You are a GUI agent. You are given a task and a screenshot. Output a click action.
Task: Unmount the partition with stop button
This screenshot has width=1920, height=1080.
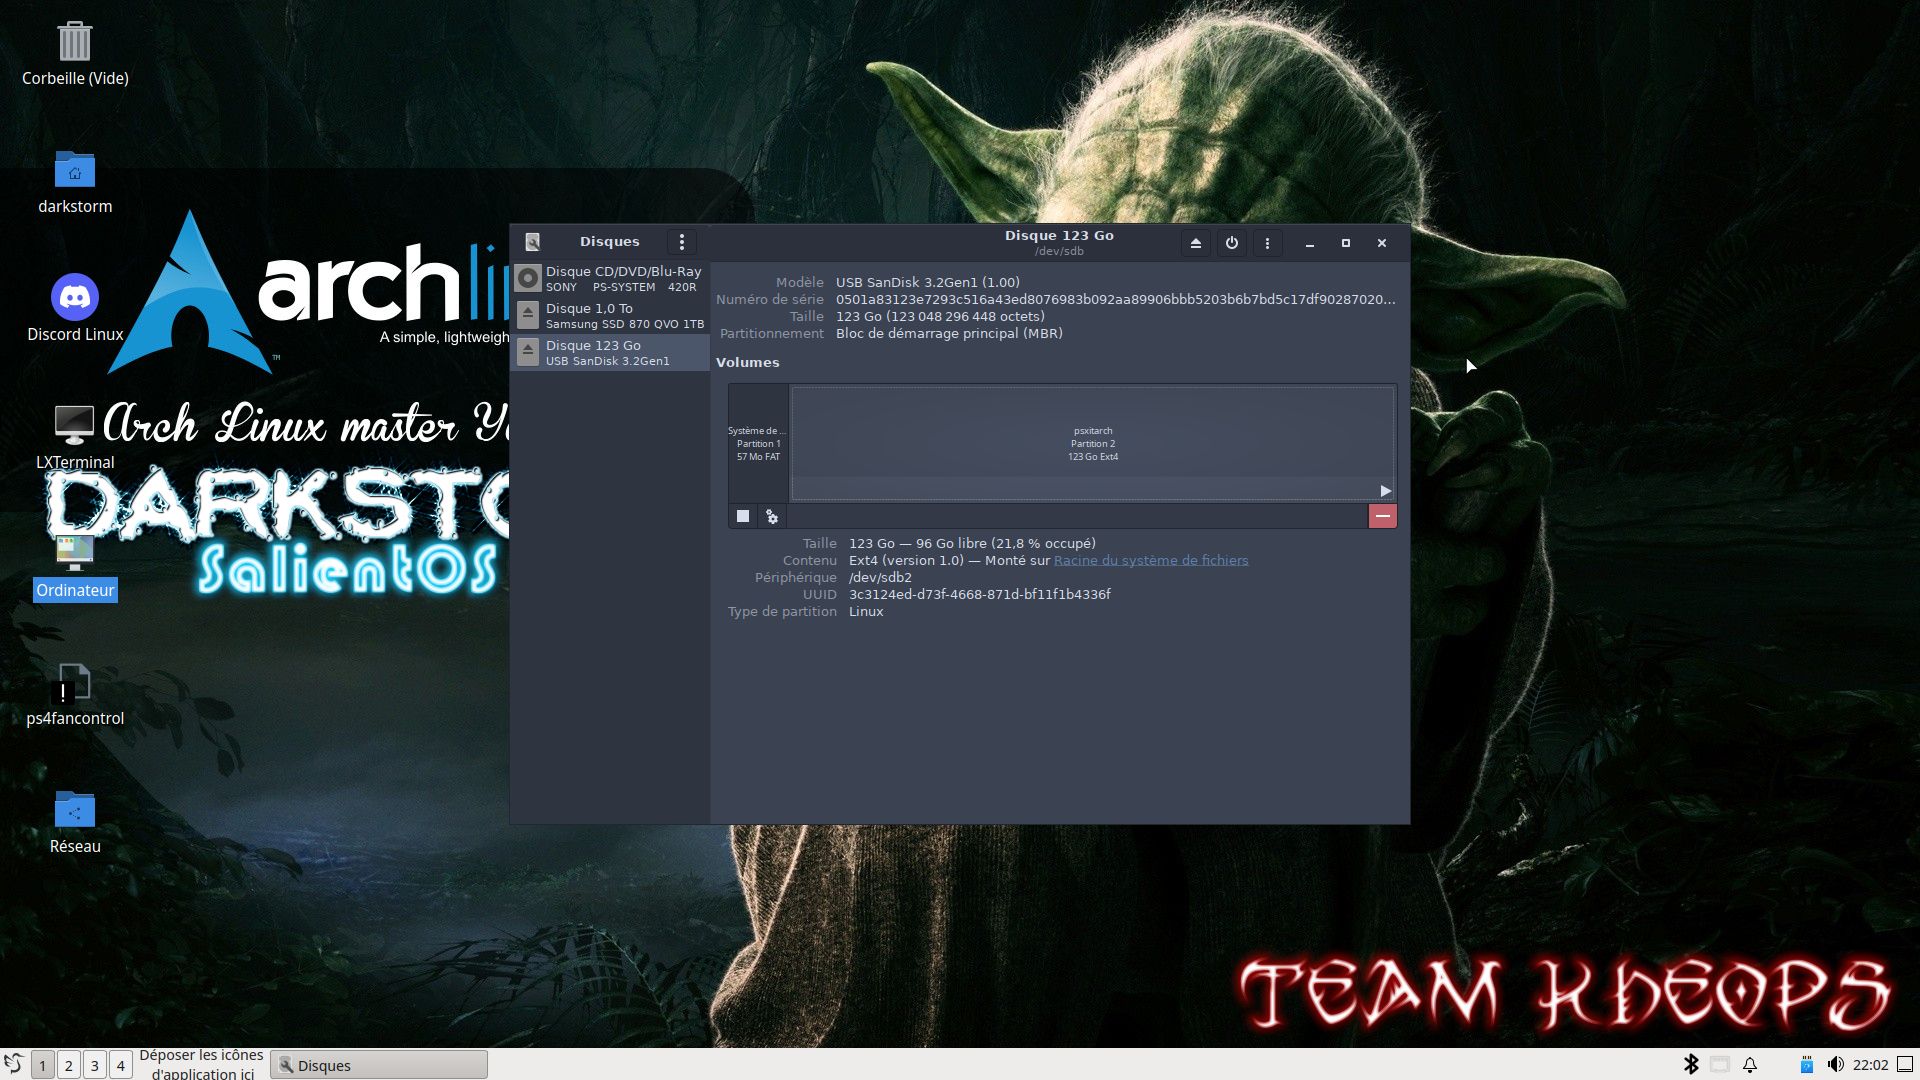tap(743, 516)
